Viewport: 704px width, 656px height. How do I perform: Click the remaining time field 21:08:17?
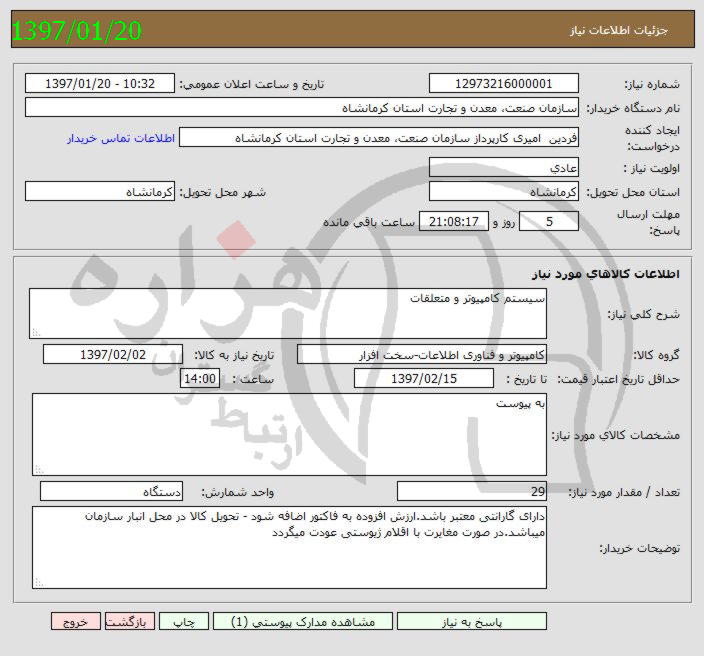point(453,221)
